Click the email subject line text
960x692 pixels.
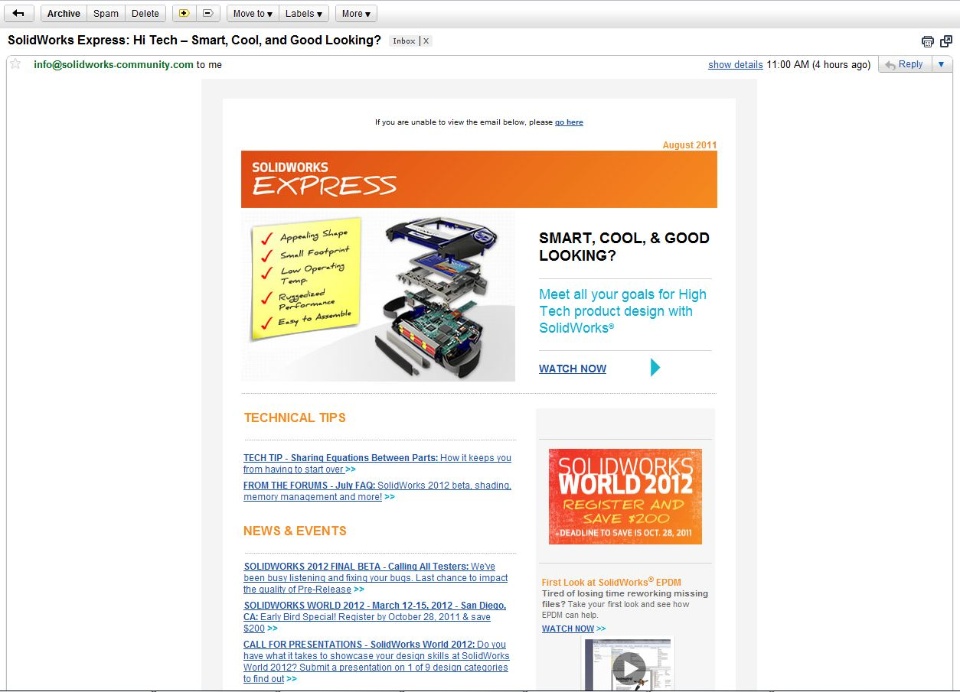coord(194,40)
